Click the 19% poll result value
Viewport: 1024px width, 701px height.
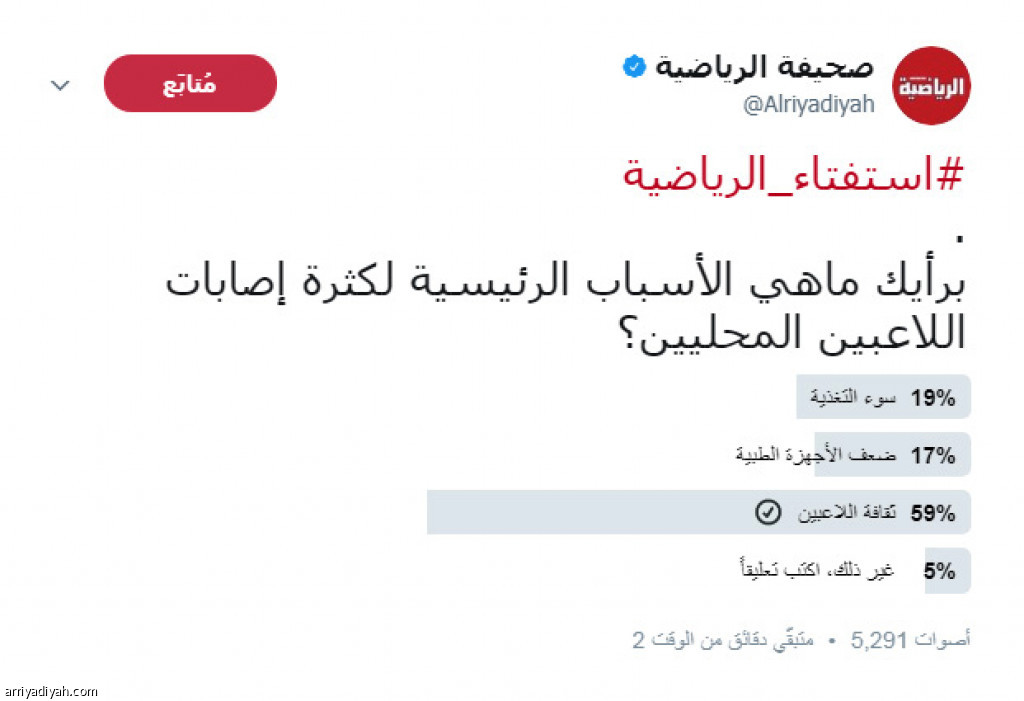click(933, 397)
